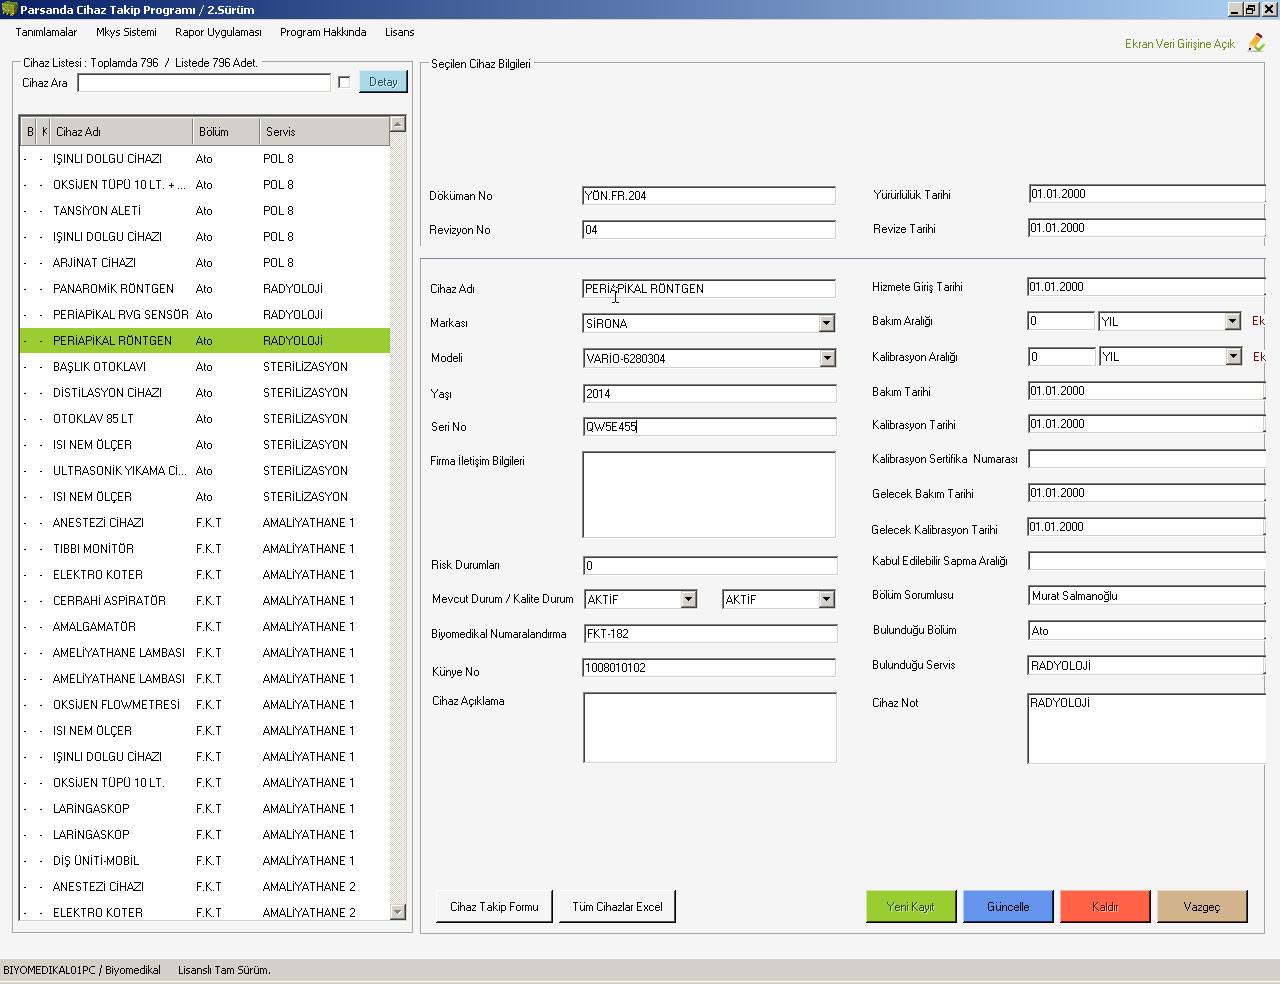Screen dimensions: 1280x984
Task: Click the Yaşı field showing 2014
Action: click(709, 394)
